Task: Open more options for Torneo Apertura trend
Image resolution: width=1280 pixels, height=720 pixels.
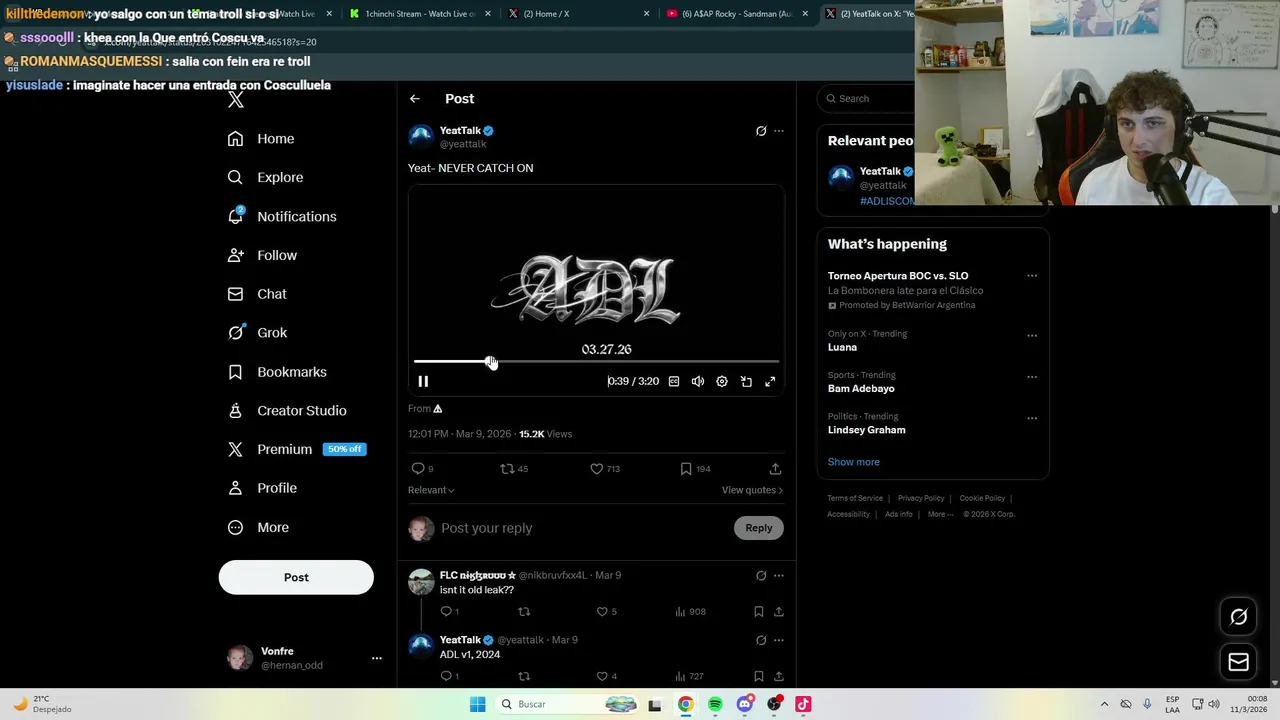Action: click(x=1032, y=276)
